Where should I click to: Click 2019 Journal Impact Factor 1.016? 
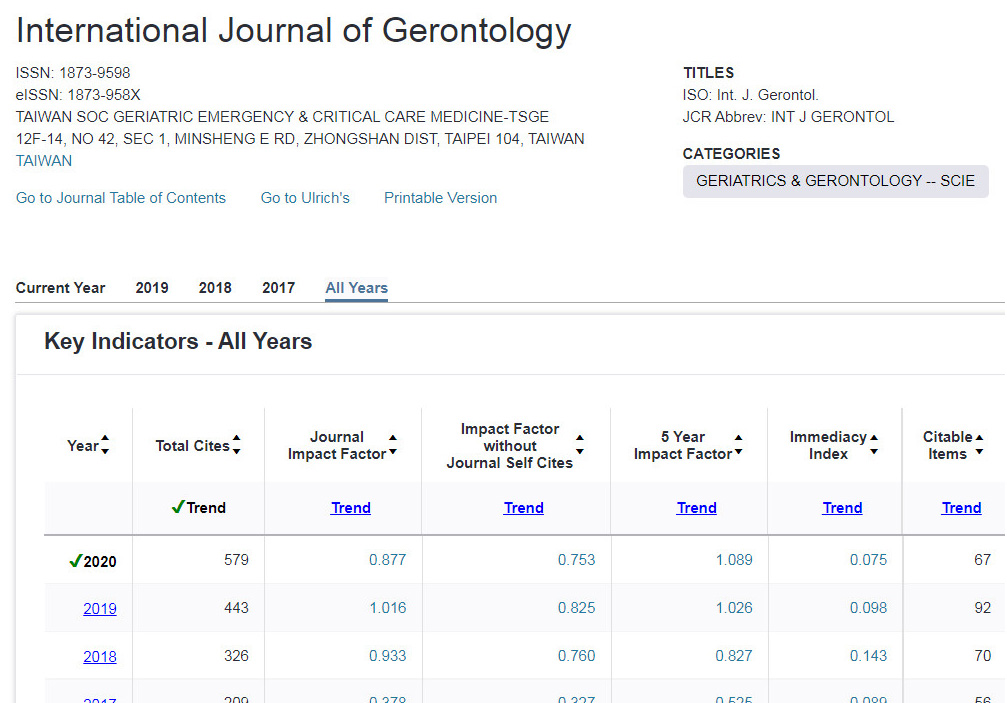coord(387,608)
